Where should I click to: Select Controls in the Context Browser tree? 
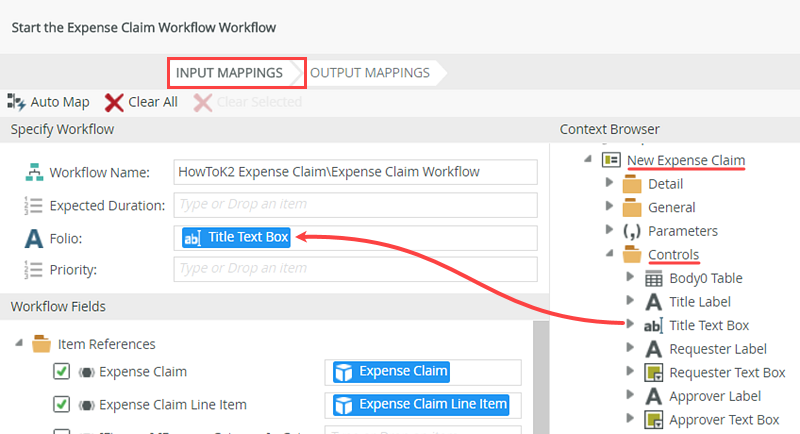click(x=673, y=254)
